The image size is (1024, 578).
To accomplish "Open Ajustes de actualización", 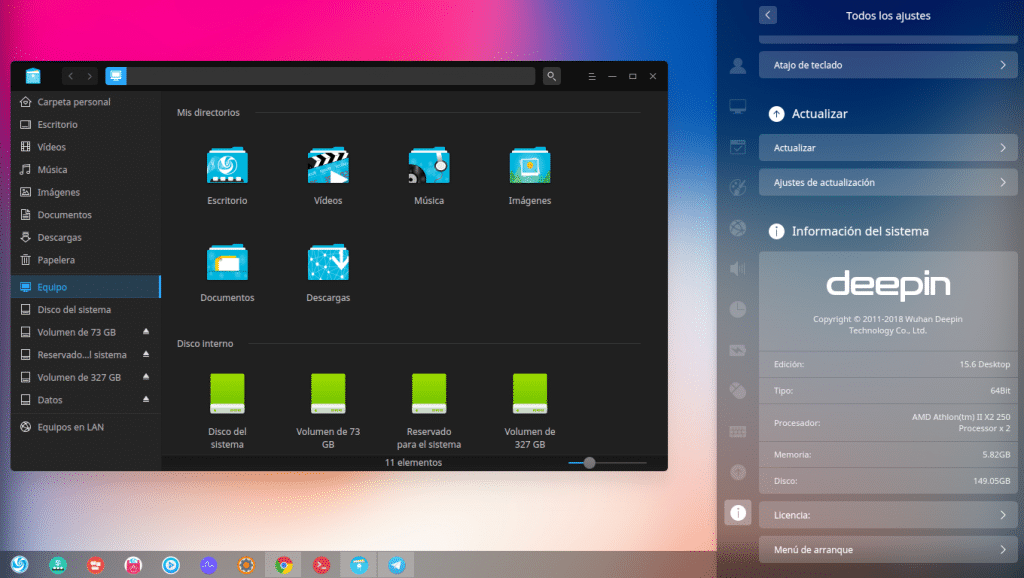I will 888,183.
